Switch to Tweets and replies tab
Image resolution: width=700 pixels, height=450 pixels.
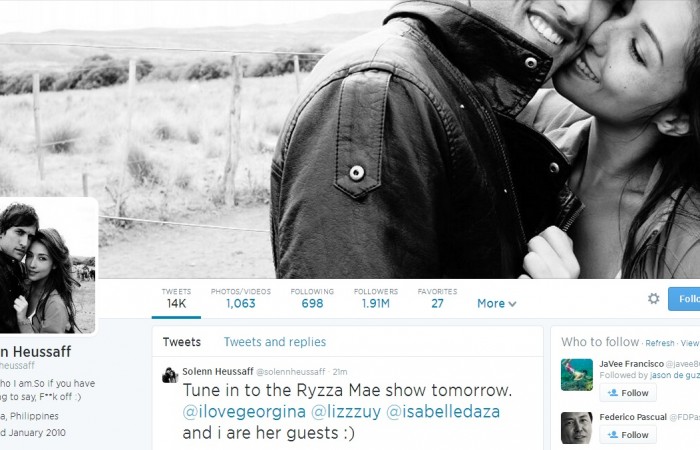275,342
